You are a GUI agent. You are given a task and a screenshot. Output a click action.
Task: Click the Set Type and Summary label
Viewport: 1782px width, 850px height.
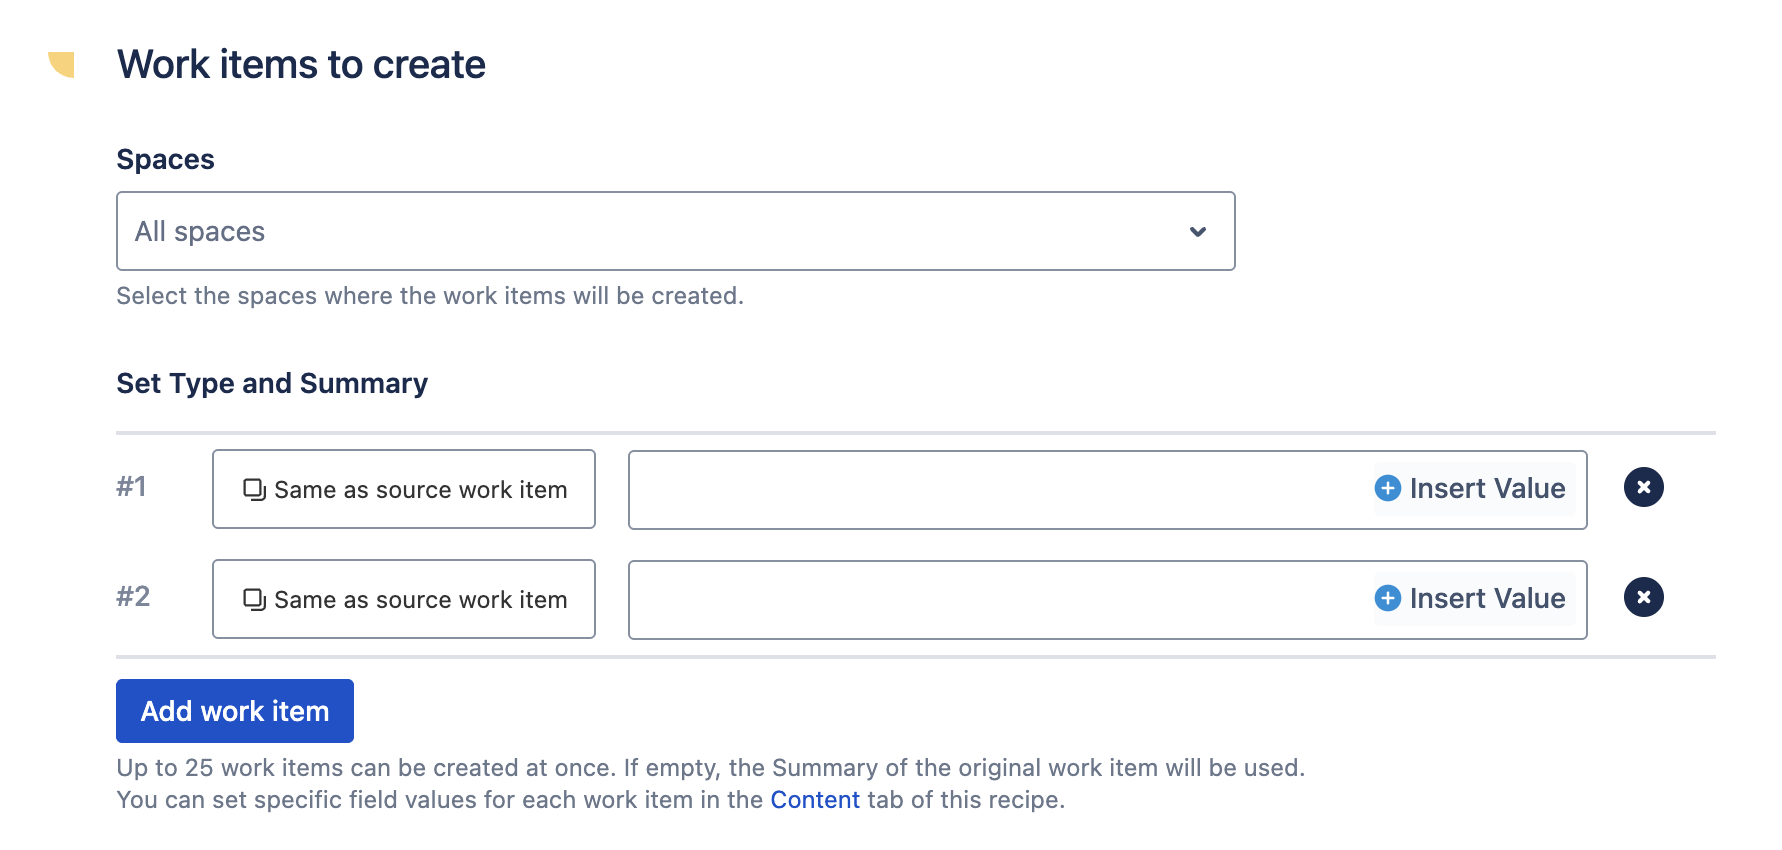(x=272, y=384)
